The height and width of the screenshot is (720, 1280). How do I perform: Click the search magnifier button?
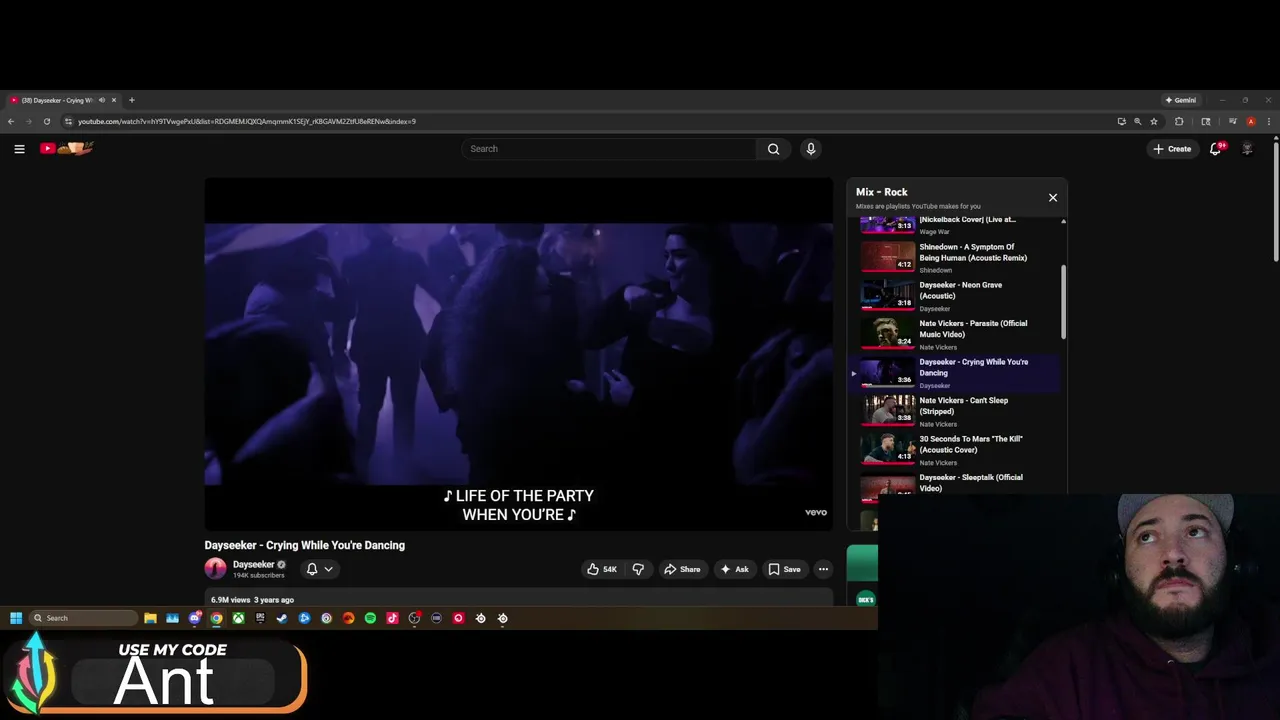(x=773, y=149)
